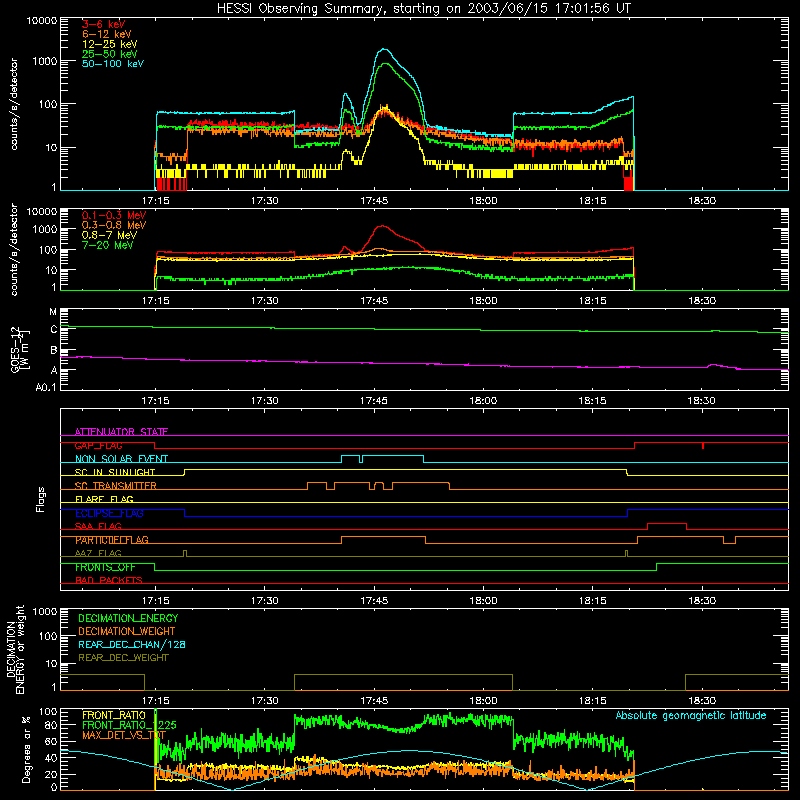Click the red 0.1-0.3 MeV curve peak
The height and width of the screenshot is (800, 800).
(x=381, y=226)
